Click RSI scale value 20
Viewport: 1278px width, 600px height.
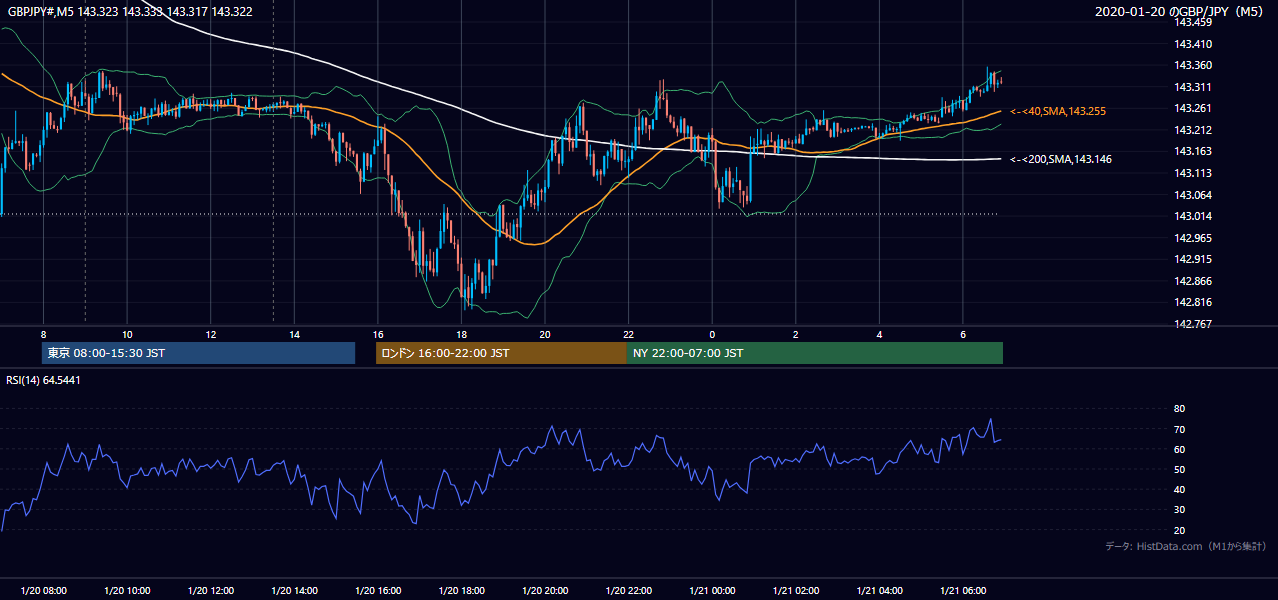pos(1179,530)
